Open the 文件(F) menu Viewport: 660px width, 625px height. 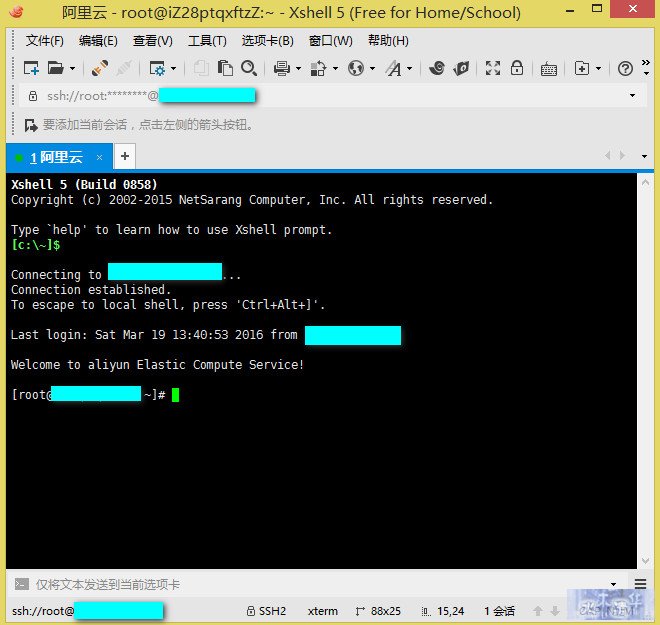coord(45,41)
